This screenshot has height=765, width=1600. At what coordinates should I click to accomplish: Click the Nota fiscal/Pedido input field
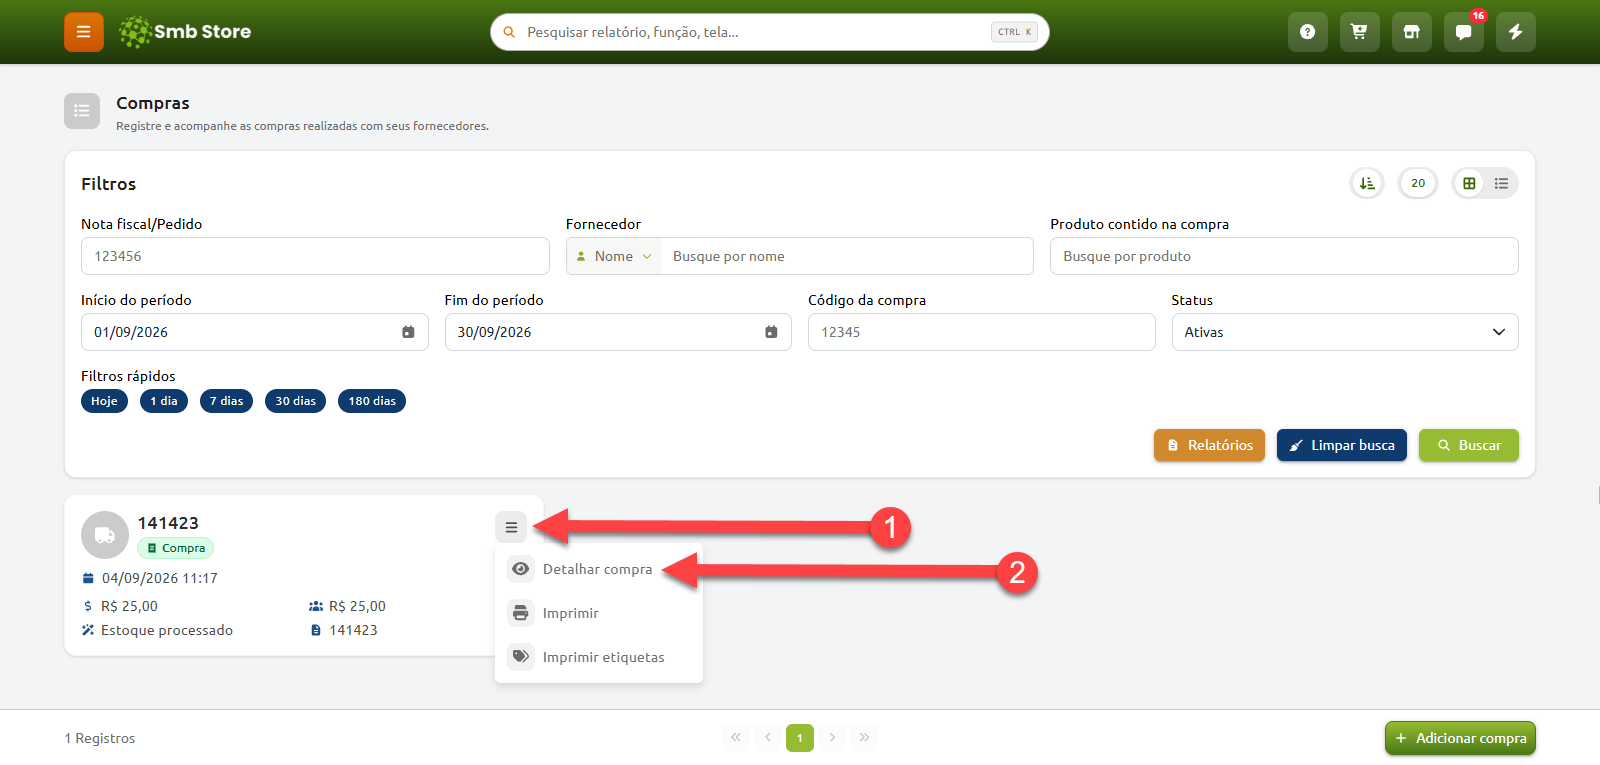tap(315, 256)
